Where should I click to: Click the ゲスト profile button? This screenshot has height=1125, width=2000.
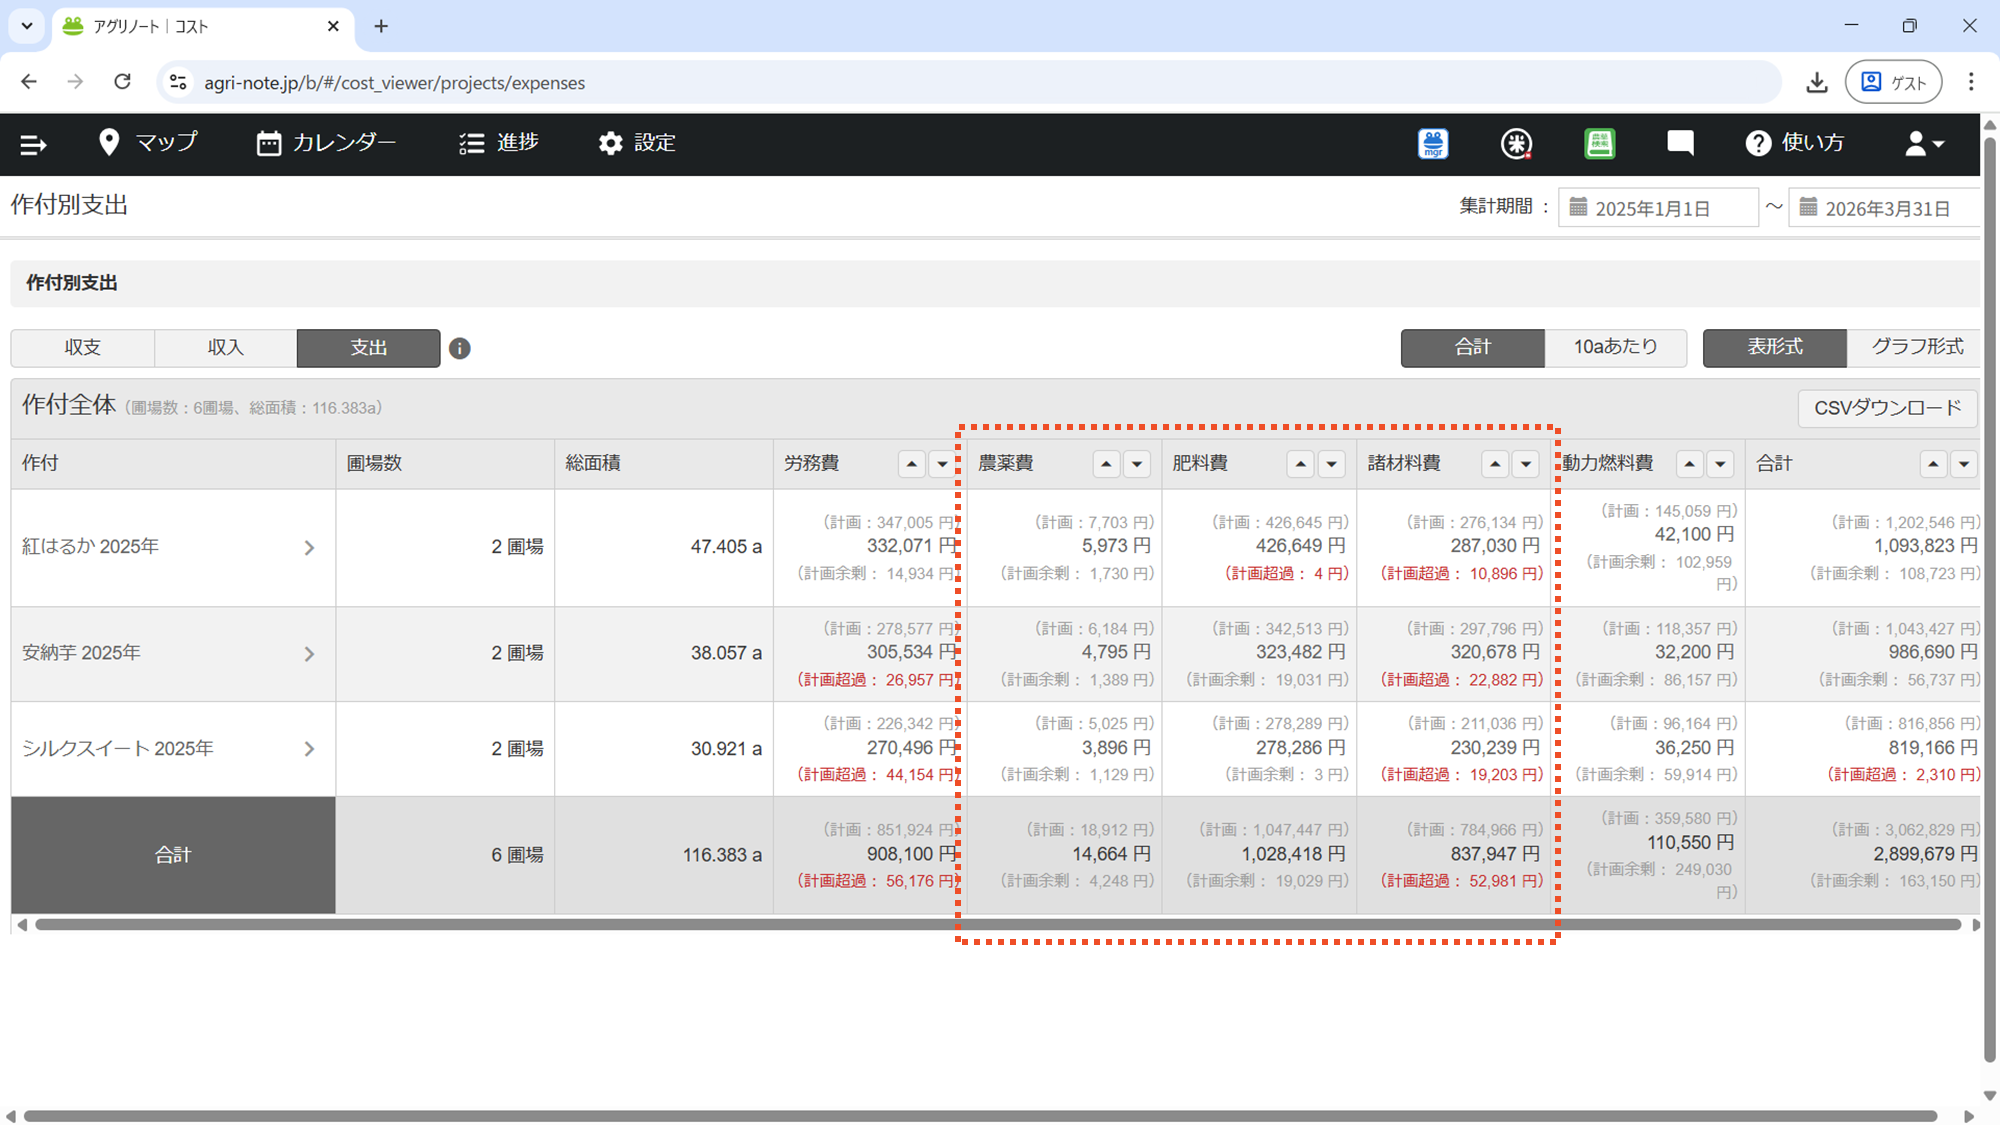click(1893, 82)
